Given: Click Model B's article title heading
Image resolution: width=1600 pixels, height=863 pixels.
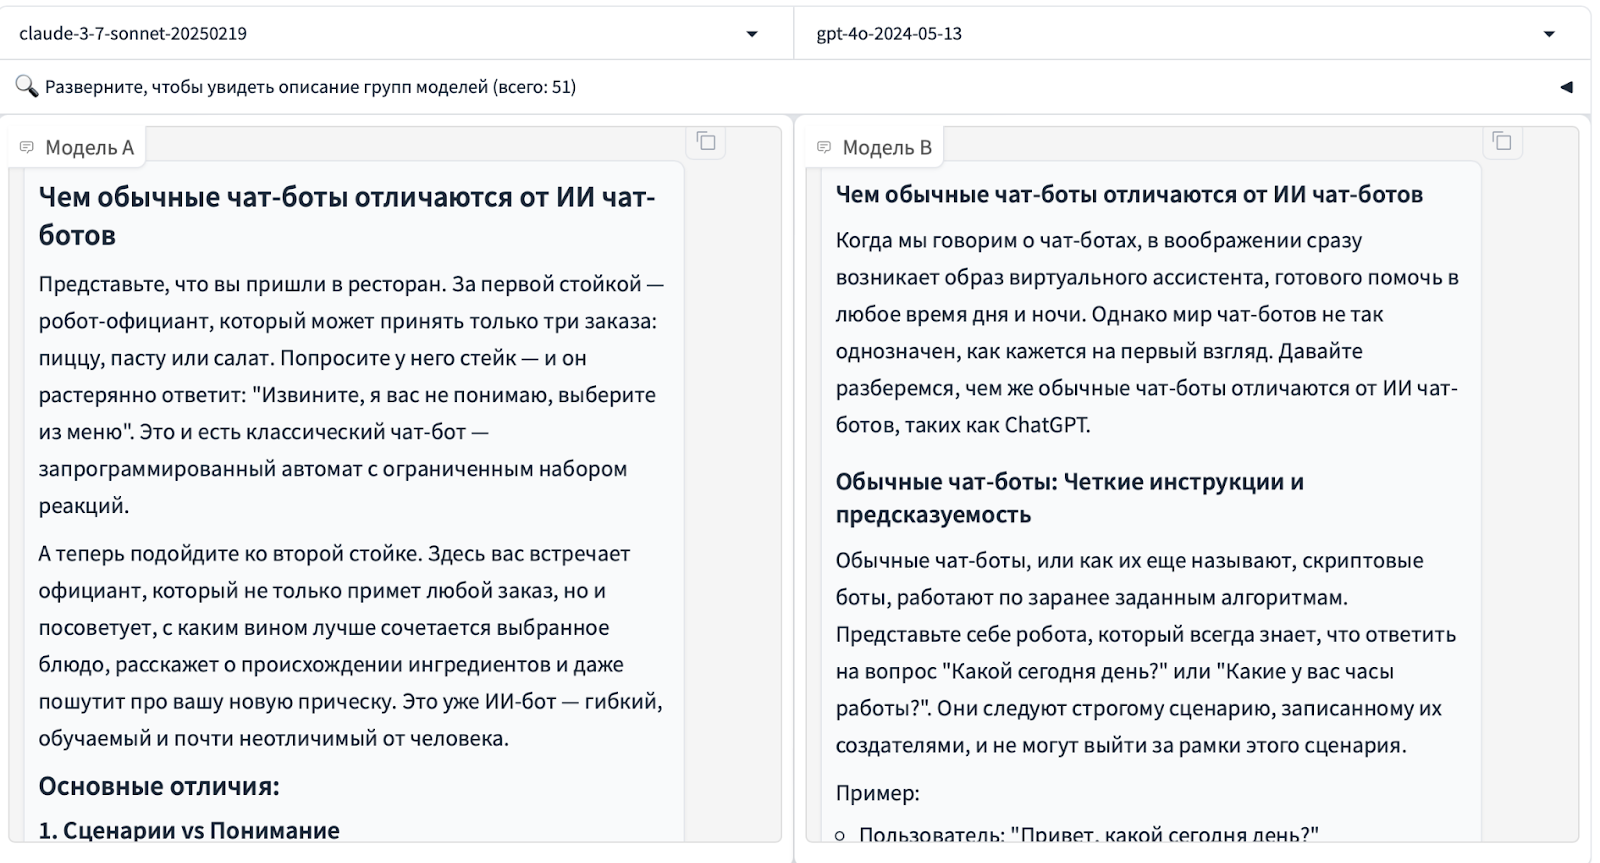Looking at the screenshot, I should pos(1129,195).
